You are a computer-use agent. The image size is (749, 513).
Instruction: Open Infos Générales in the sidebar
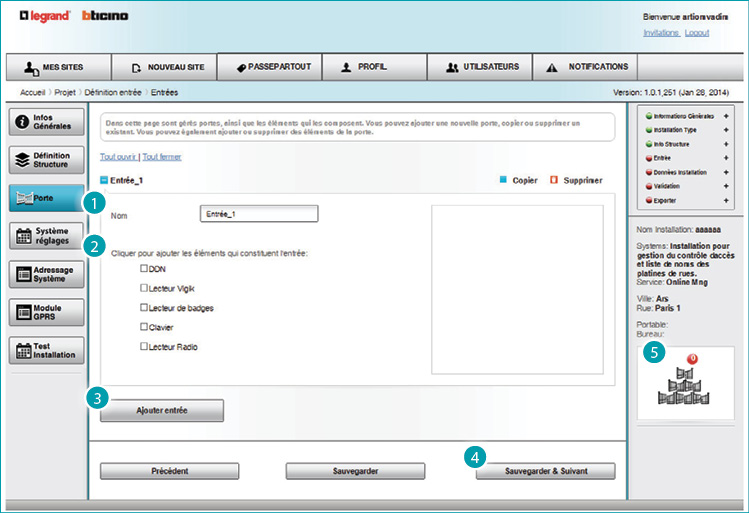46,122
